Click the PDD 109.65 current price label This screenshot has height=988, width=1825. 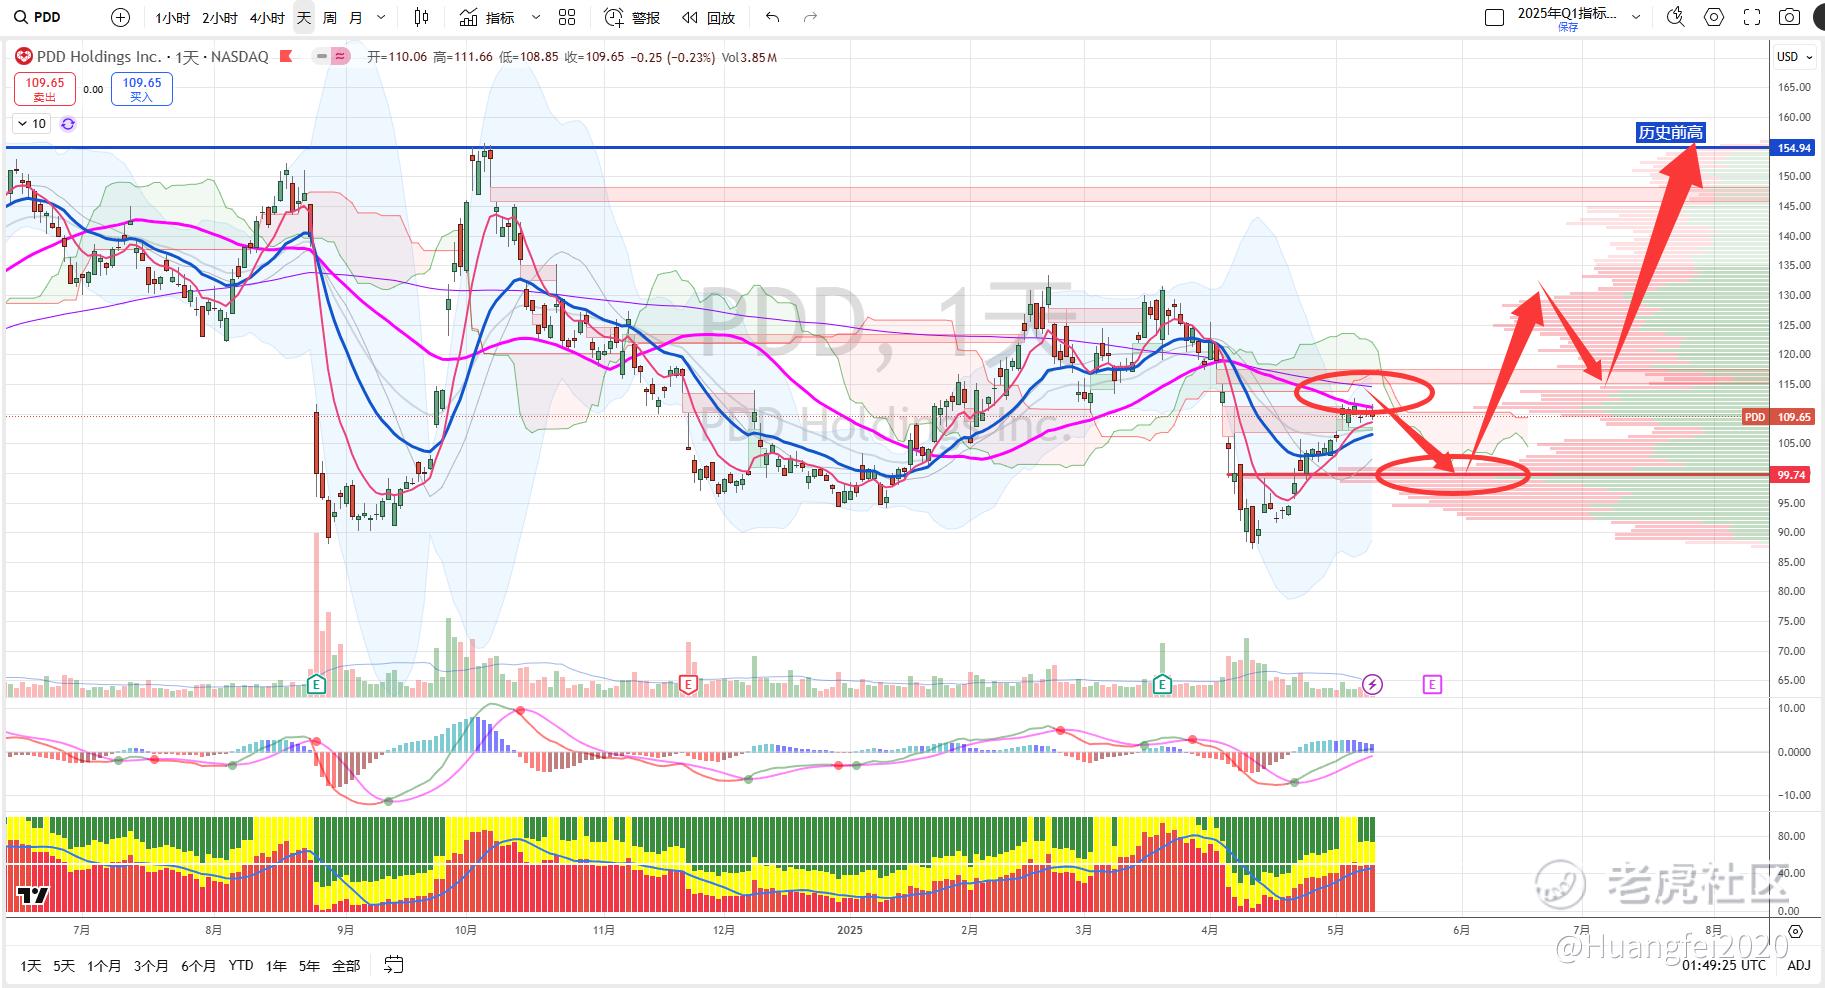(1777, 417)
